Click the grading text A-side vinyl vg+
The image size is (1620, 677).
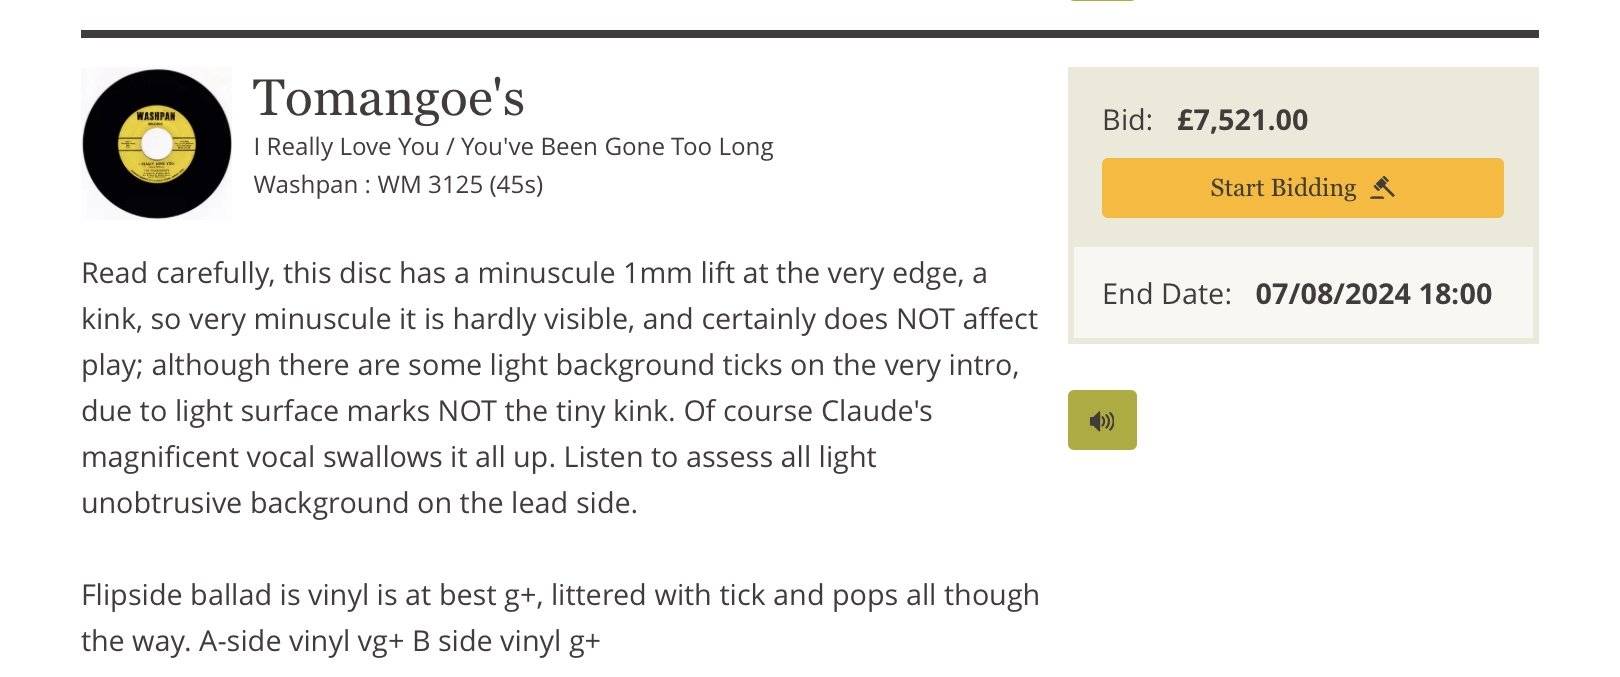click(x=301, y=641)
